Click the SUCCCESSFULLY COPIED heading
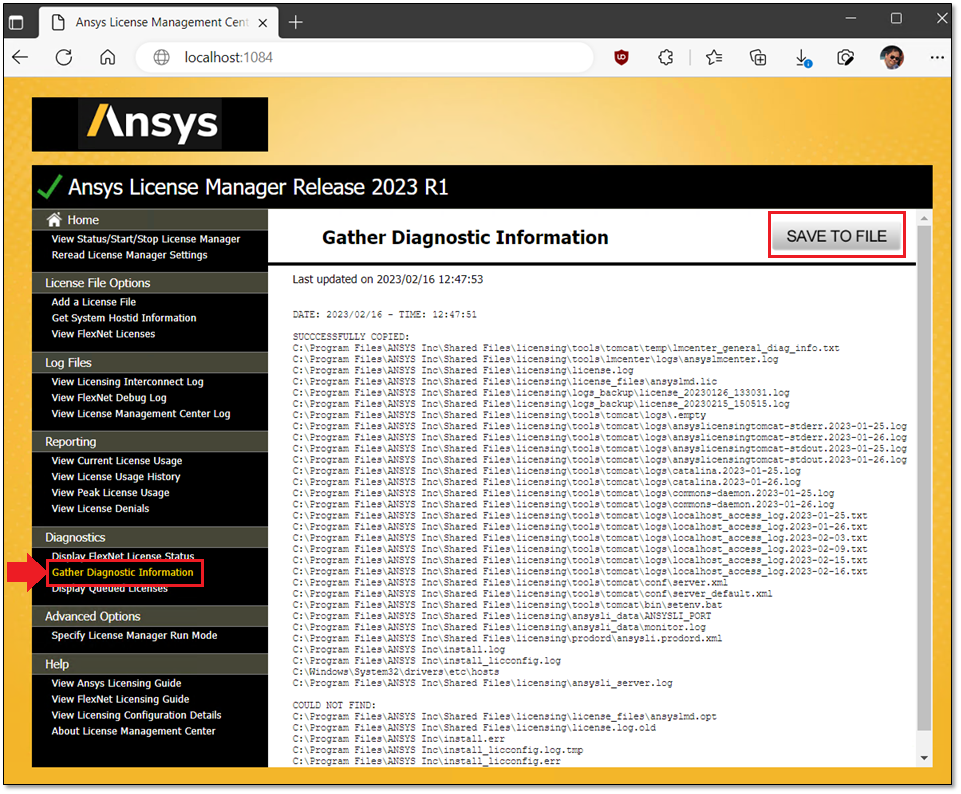Screen dimensions: 961x794 click(x=351, y=337)
